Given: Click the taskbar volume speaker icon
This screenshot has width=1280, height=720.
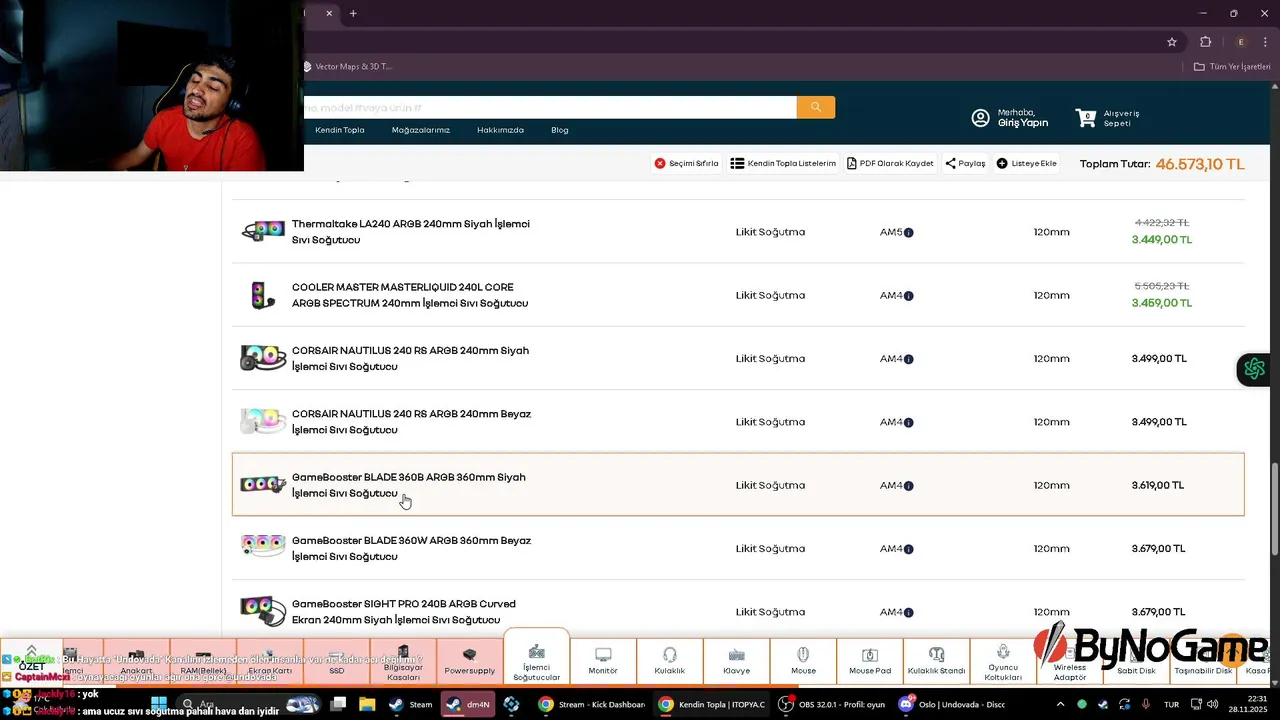Looking at the screenshot, I should point(1213,704).
